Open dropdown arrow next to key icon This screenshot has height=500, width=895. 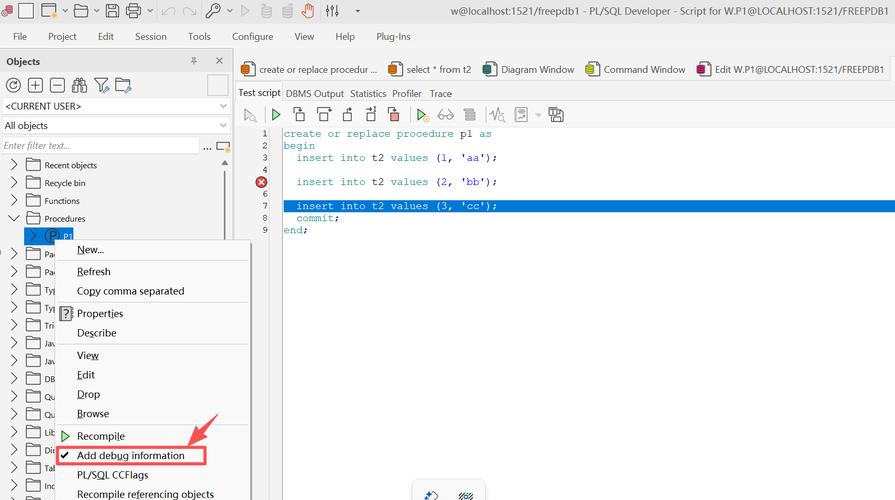[x=229, y=11]
